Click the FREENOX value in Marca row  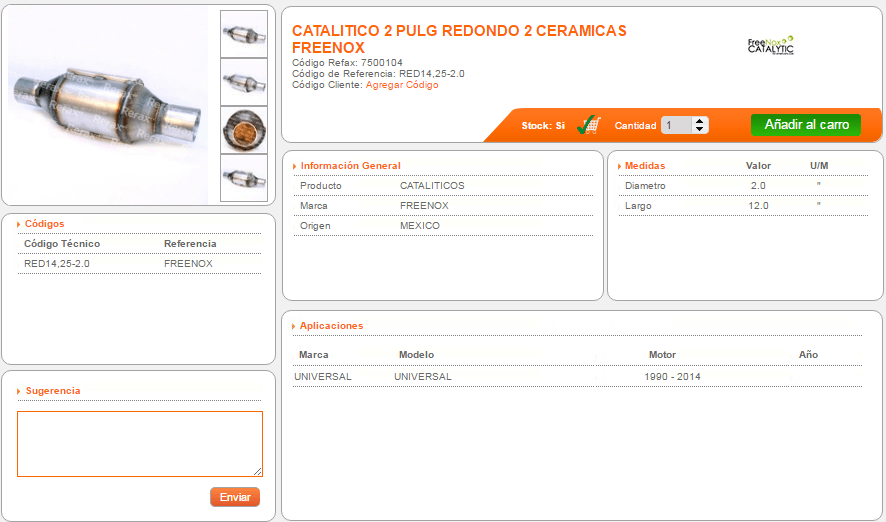click(x=424, y=206)
